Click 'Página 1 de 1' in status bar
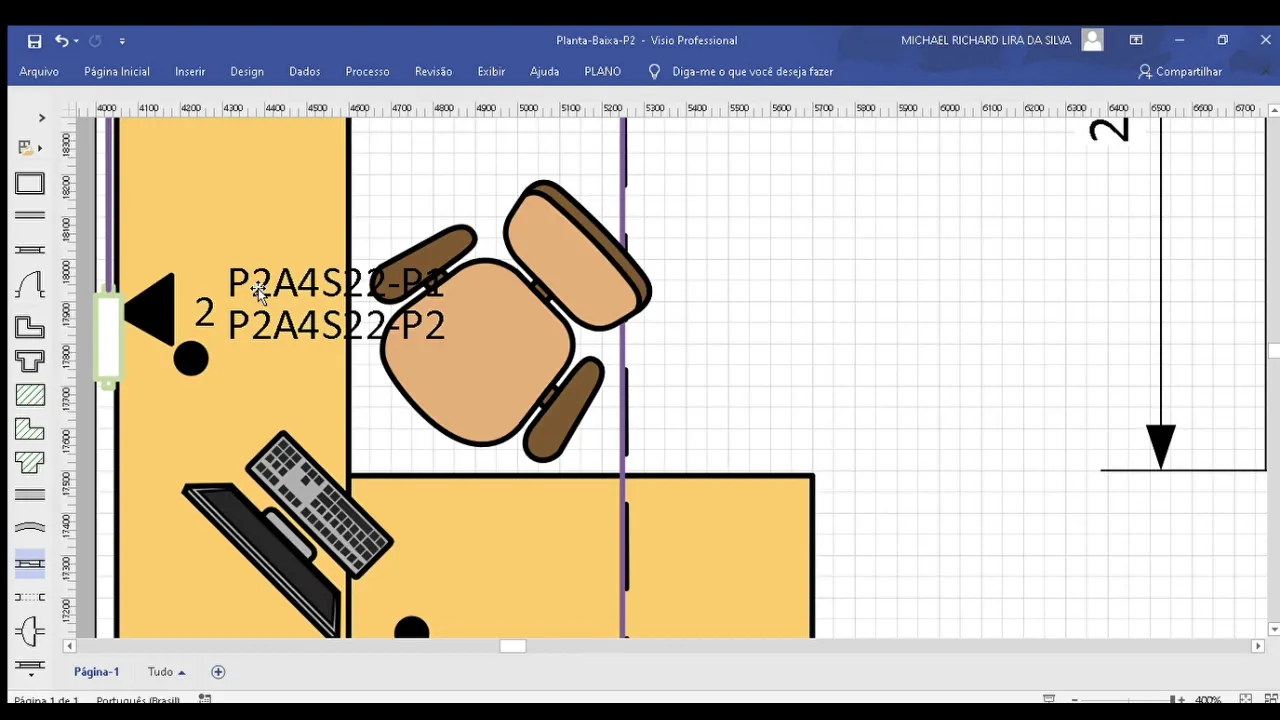This screenshot has width=1280, height=720. click(46, 700)
